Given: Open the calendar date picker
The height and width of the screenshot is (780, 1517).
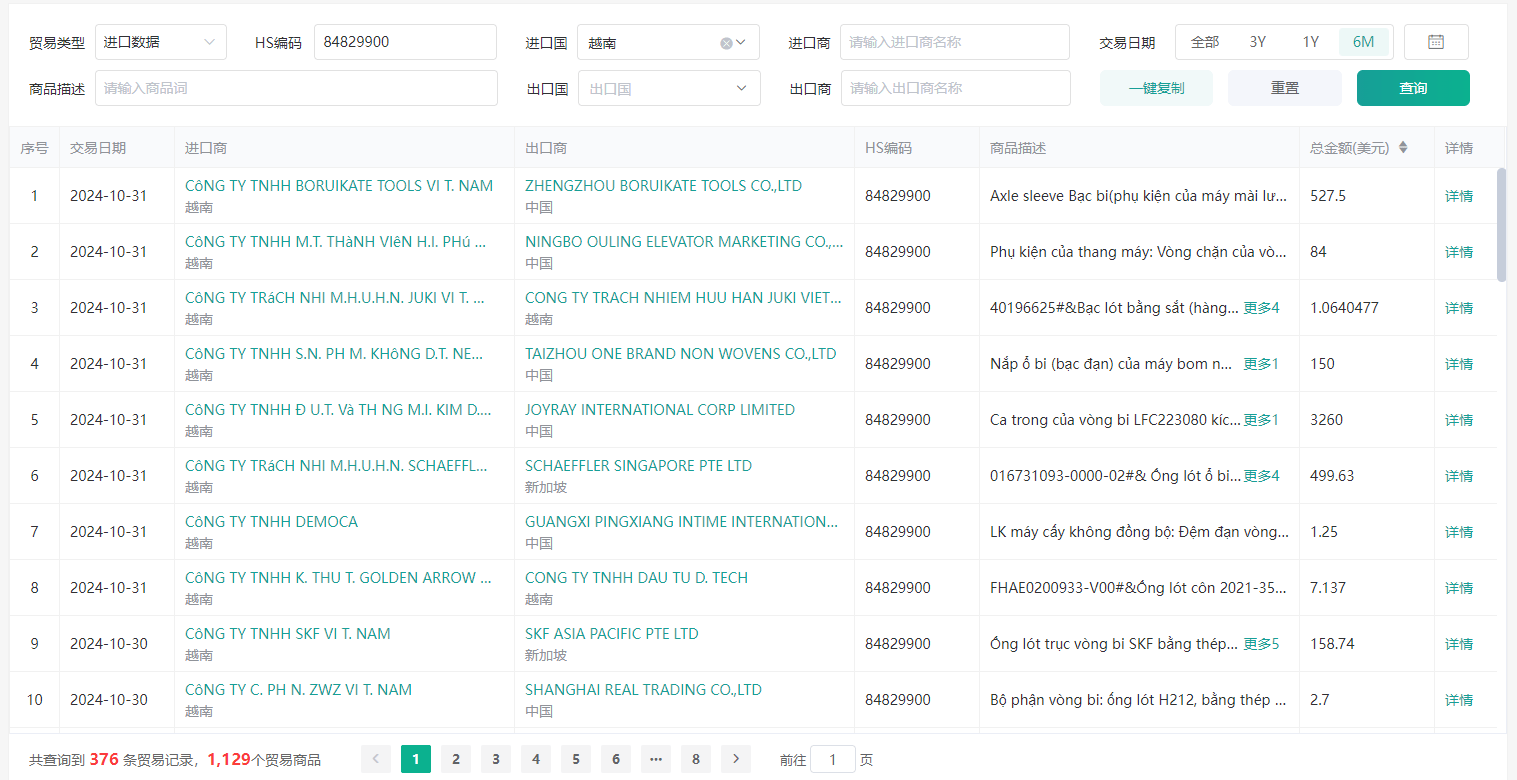Looking at the screenshot, I should point(1436,42).
